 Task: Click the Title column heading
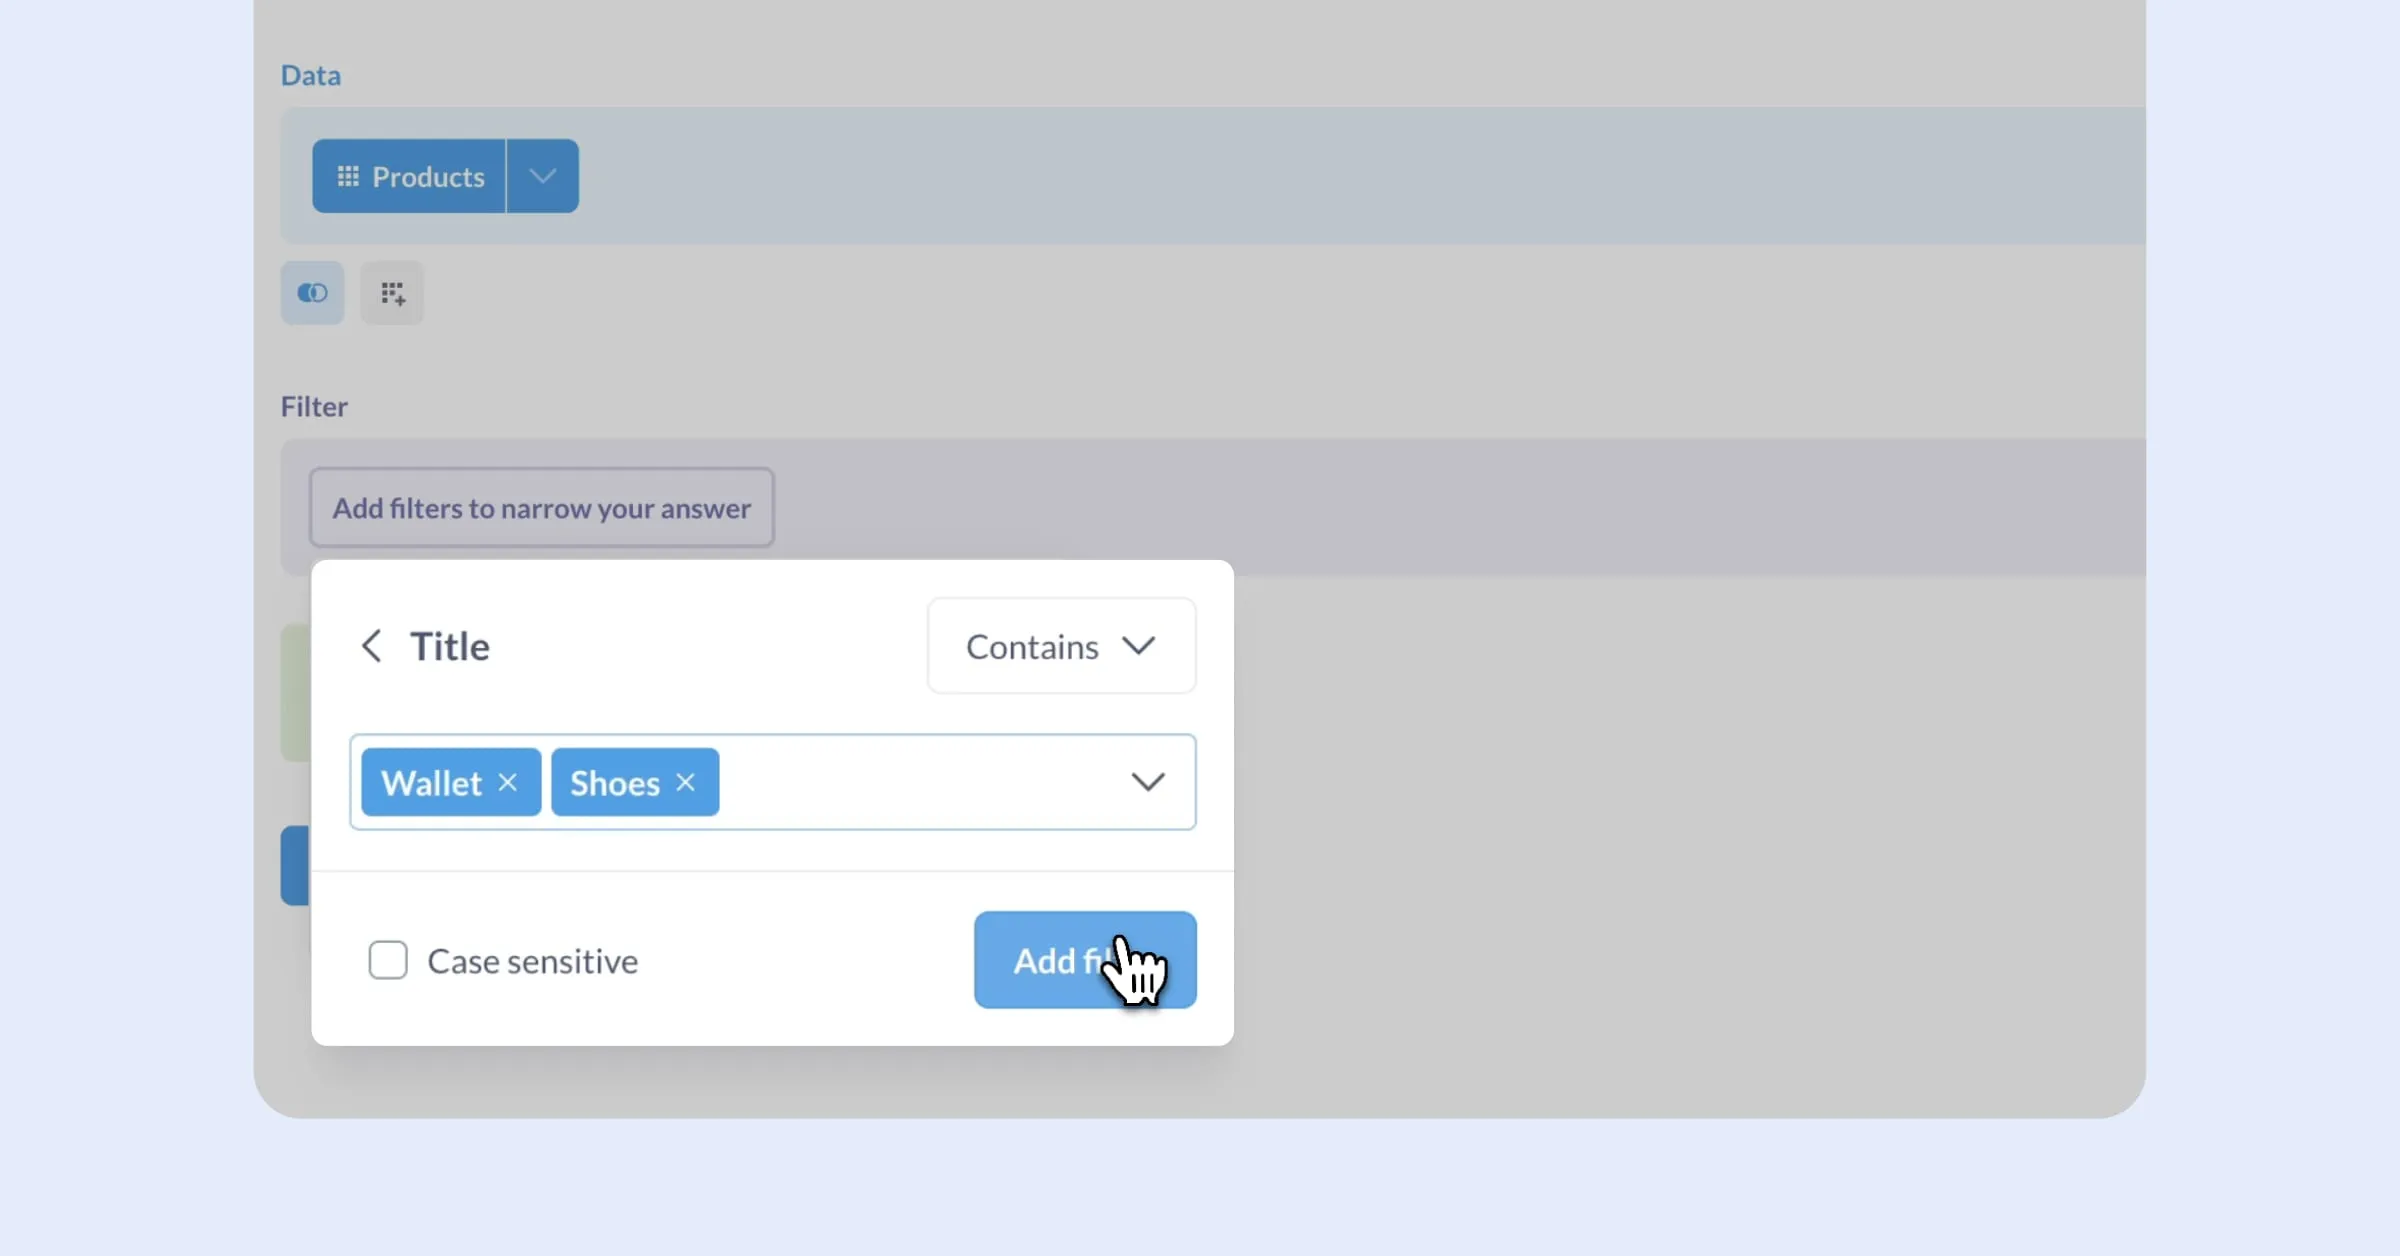[450, 646]
